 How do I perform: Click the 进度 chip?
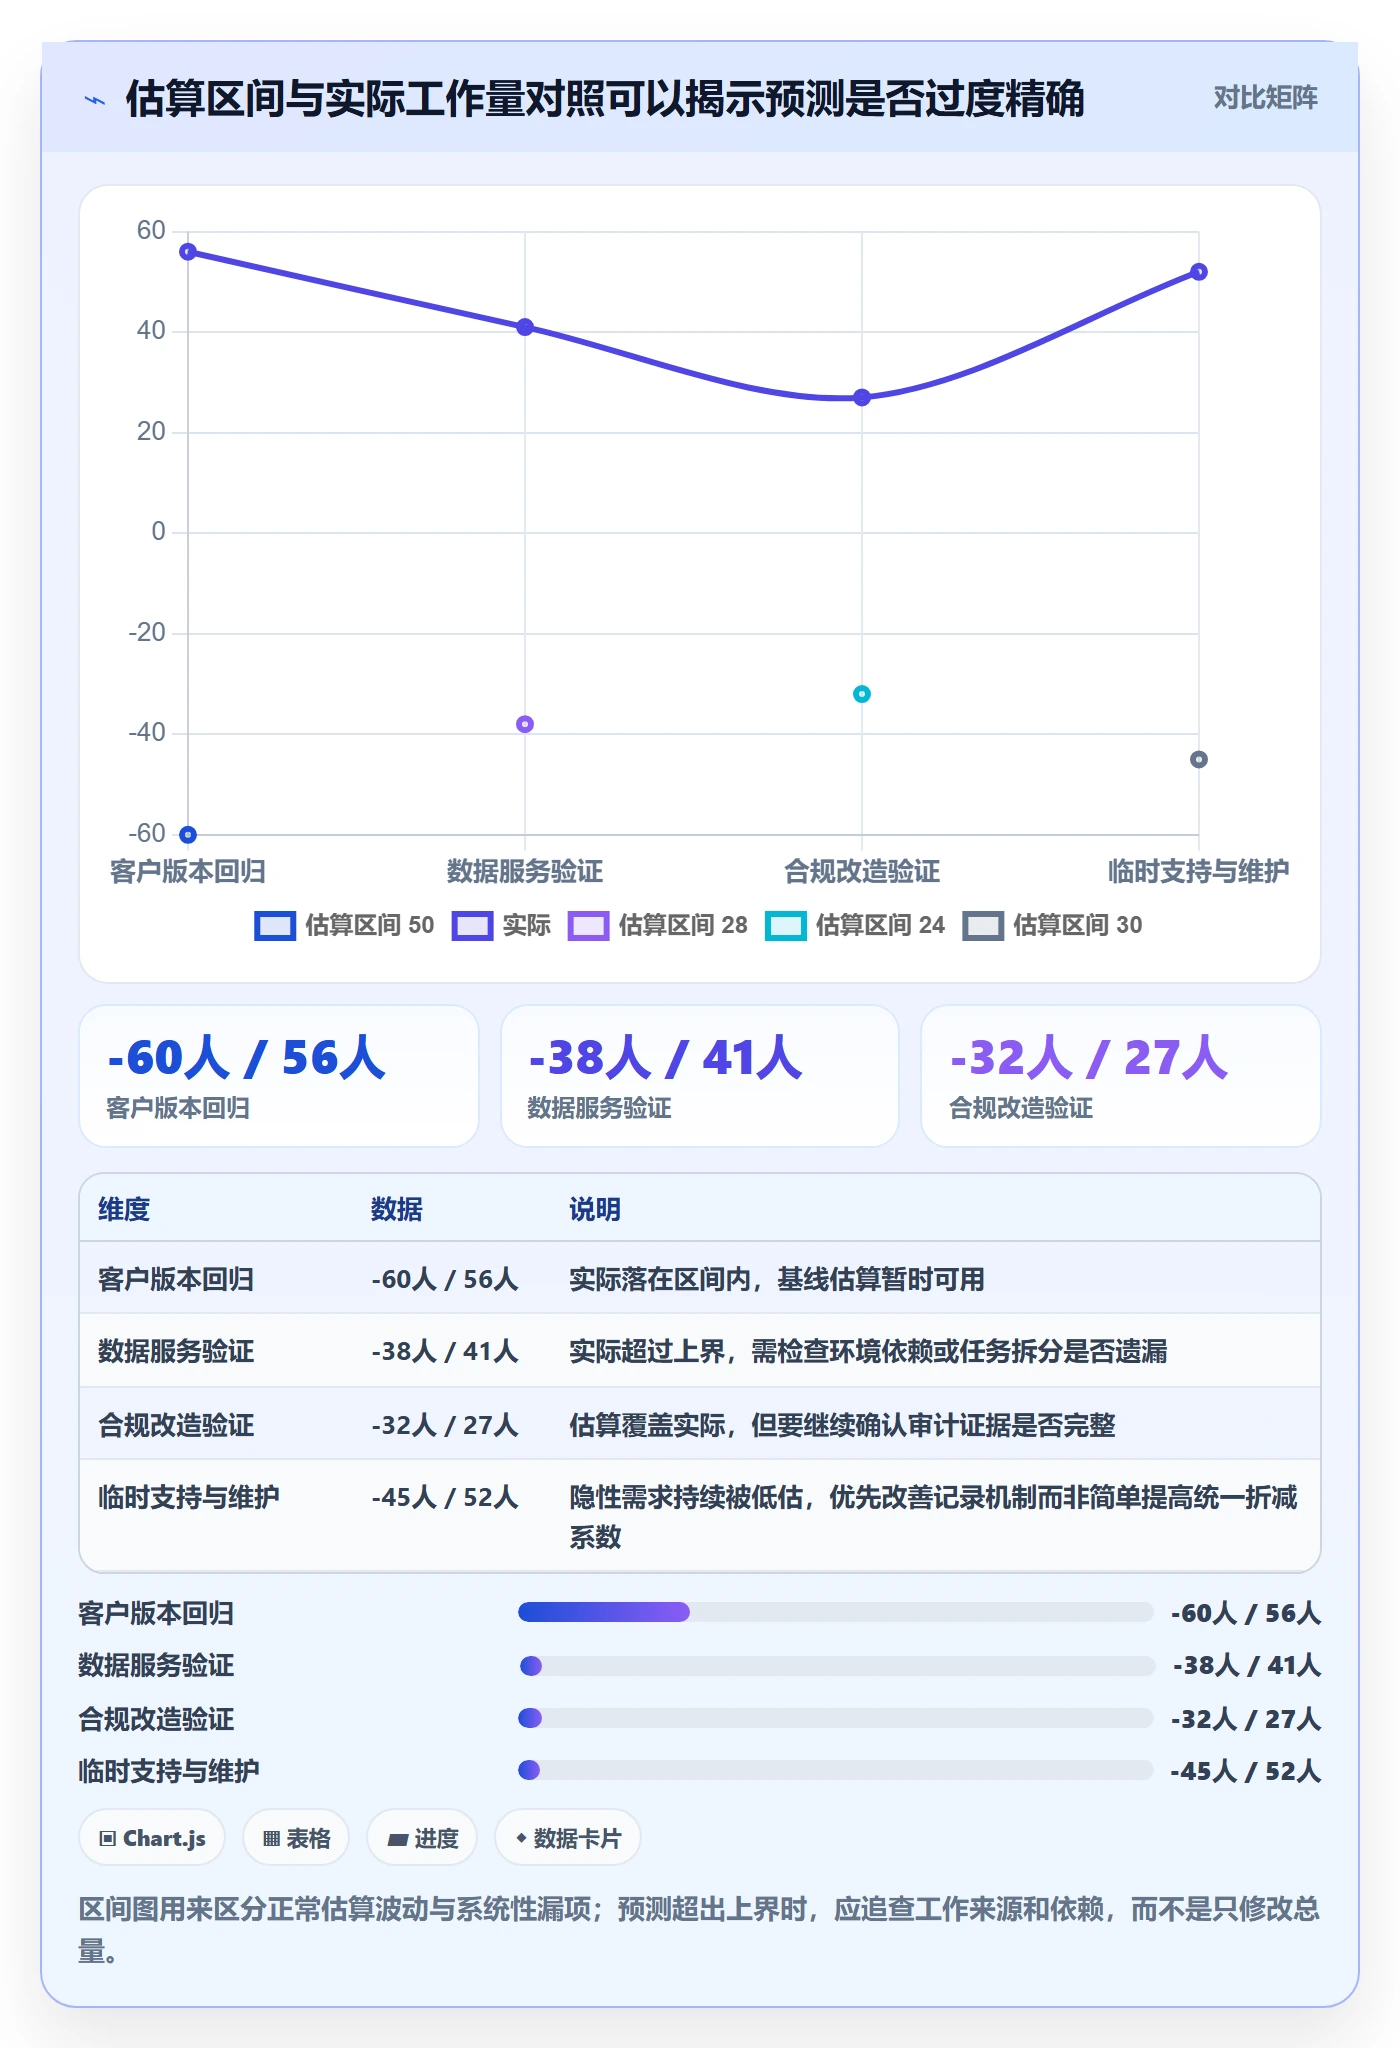click(422, 1838)
